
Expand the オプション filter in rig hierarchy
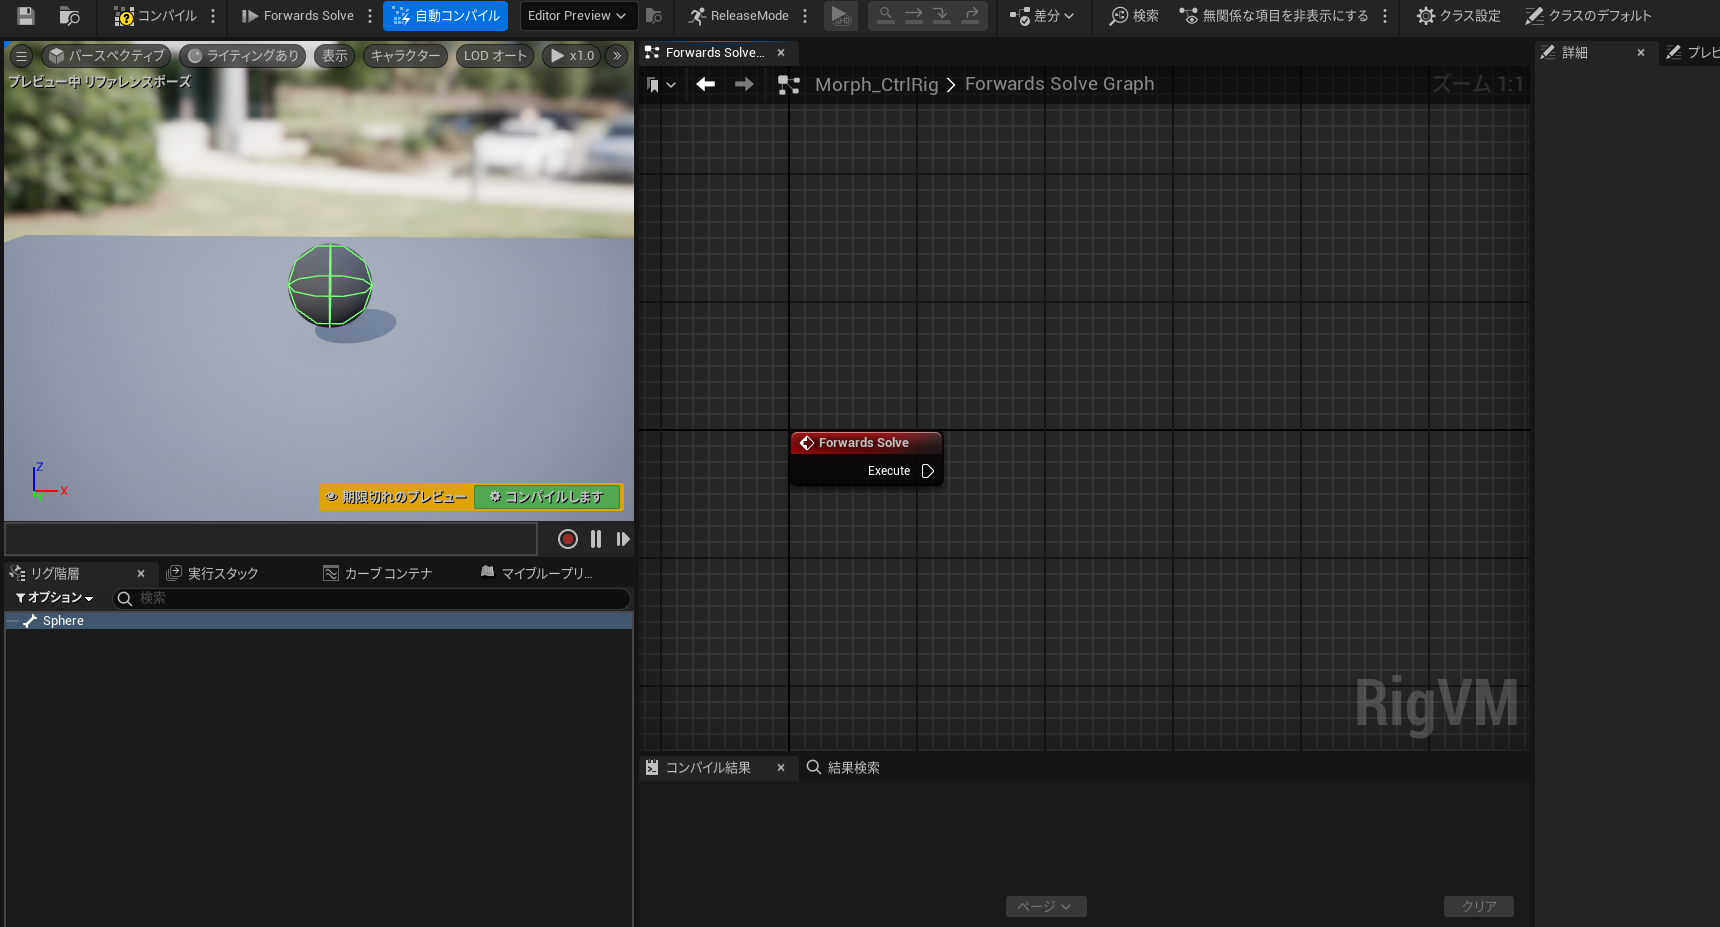[x=54, y=597]
